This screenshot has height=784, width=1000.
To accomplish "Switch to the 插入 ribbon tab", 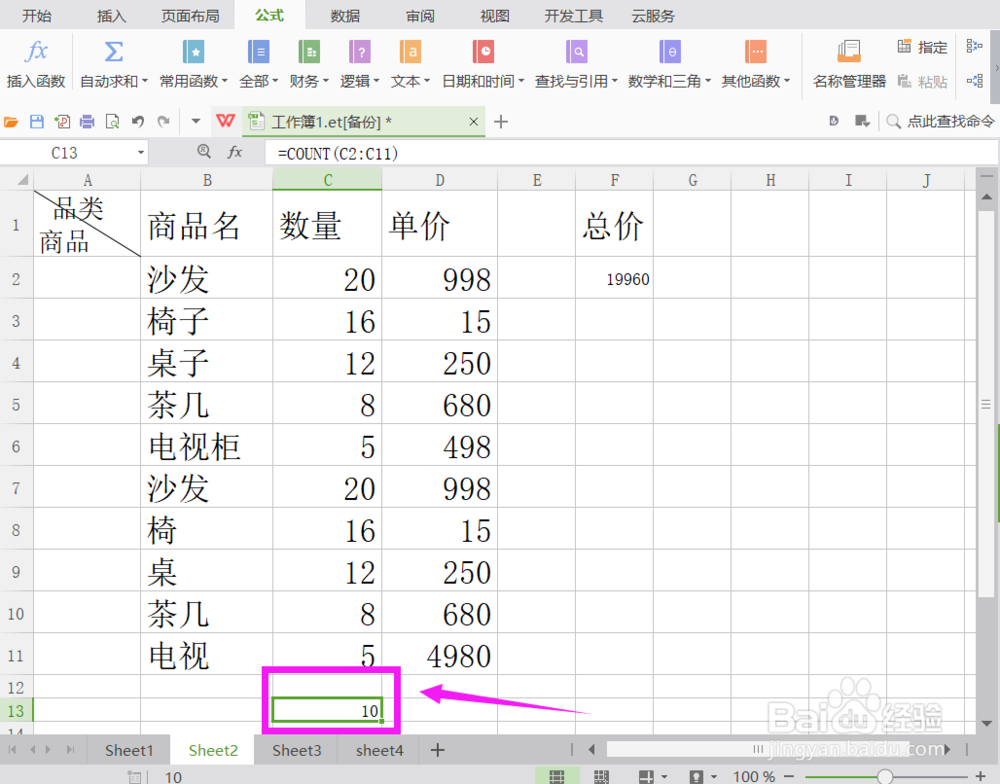I will tap(111, 15).
